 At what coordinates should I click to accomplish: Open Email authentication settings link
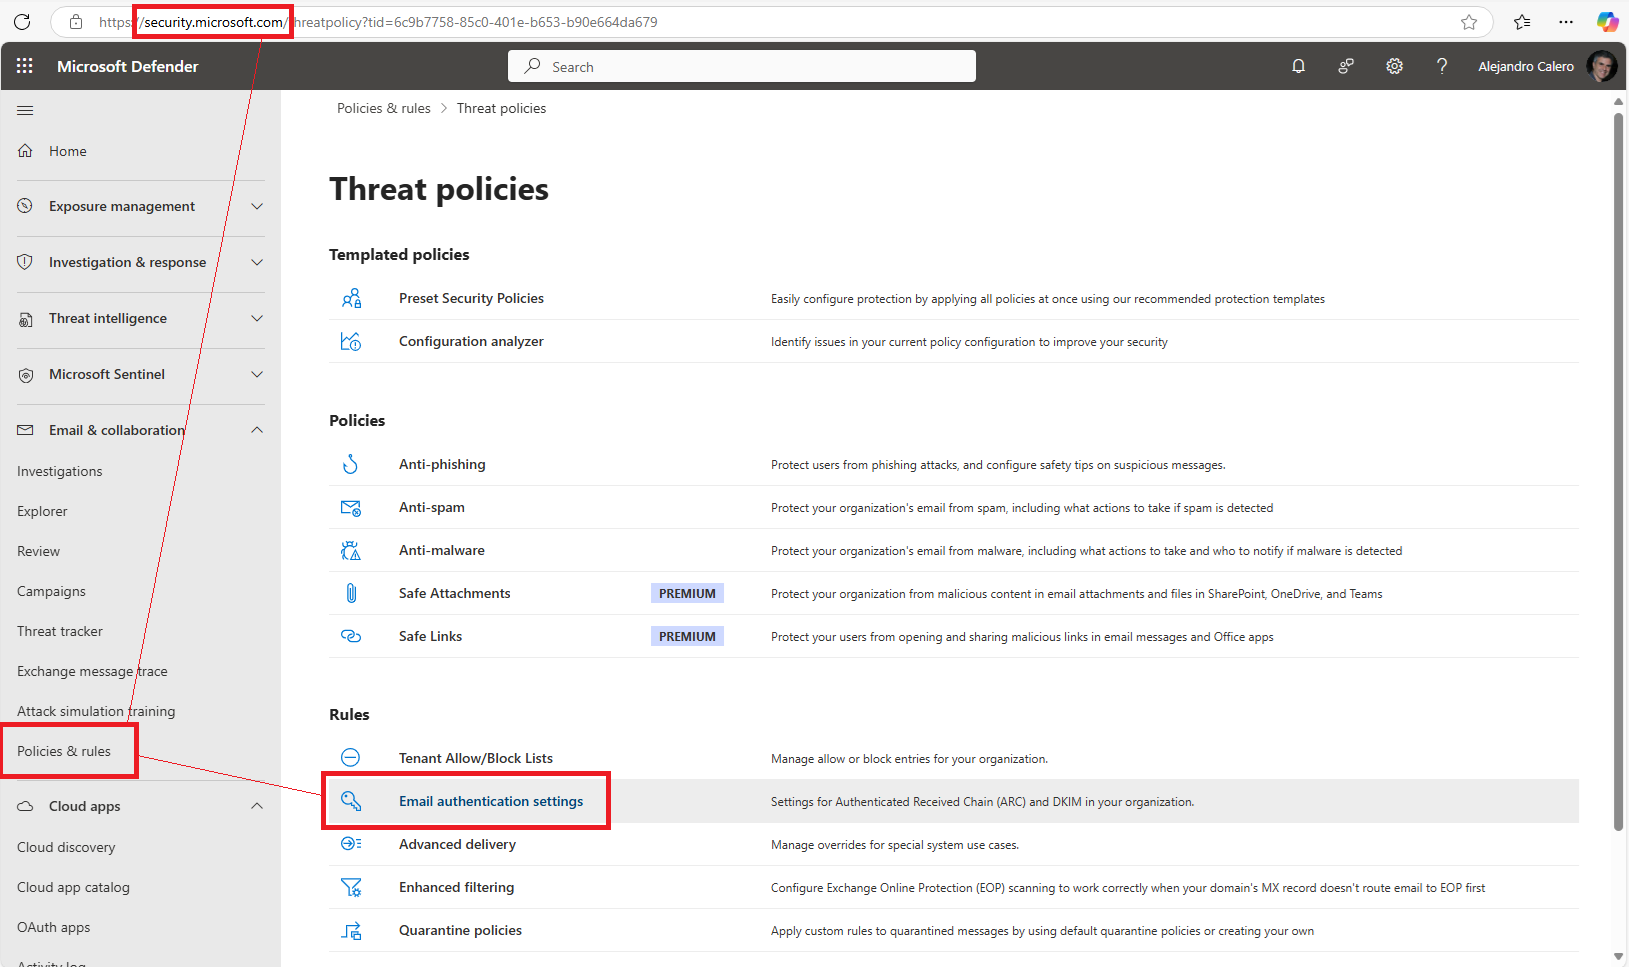491,801
